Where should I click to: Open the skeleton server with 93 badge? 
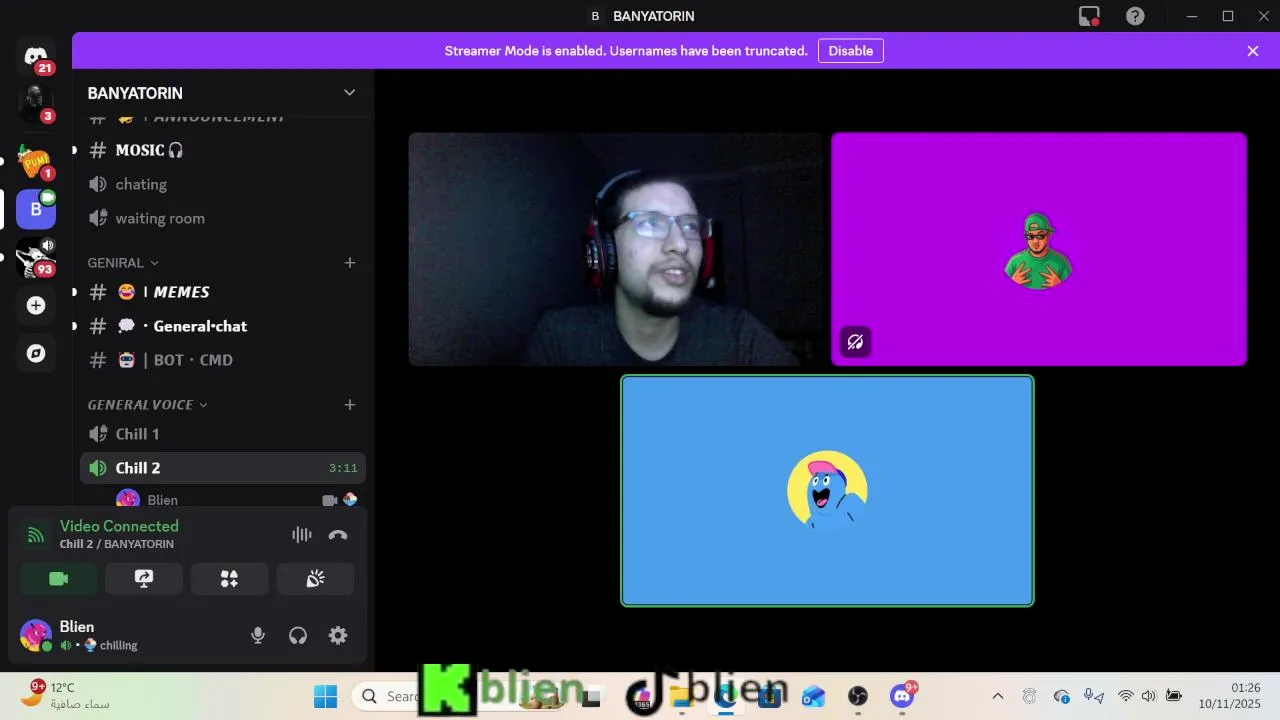tap(36, 257)
